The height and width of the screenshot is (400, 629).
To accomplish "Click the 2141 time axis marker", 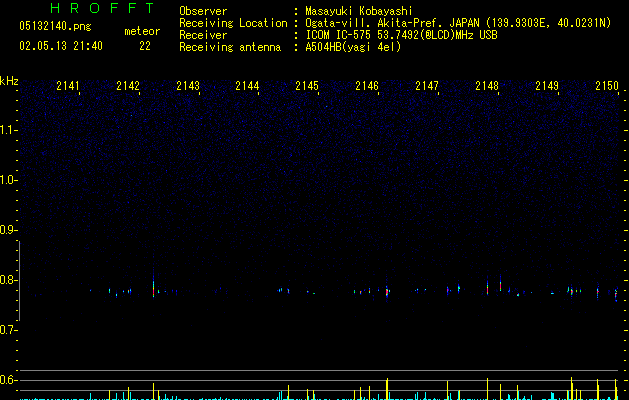I will (x=68, y=85).
